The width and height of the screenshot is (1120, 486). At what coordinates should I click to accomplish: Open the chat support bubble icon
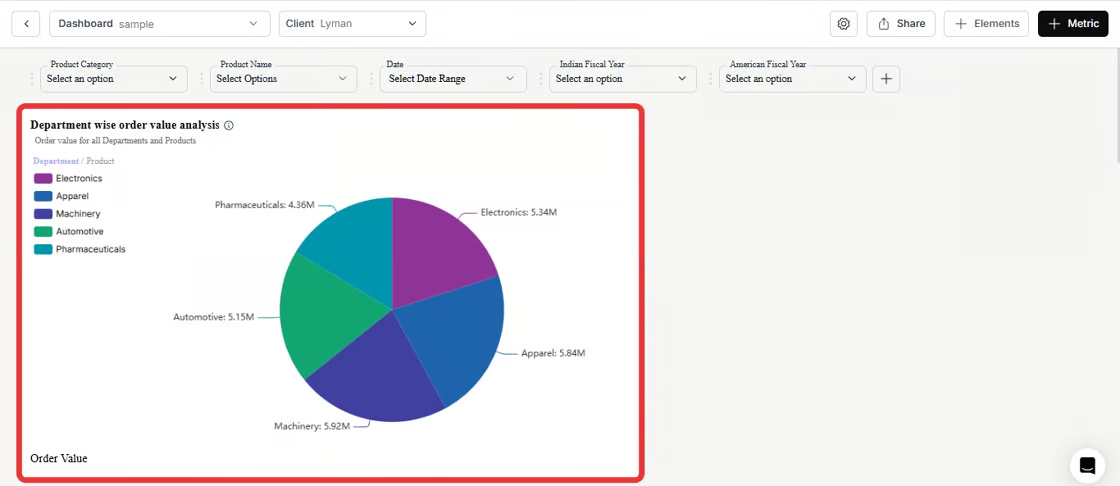tap(1087, 465)
